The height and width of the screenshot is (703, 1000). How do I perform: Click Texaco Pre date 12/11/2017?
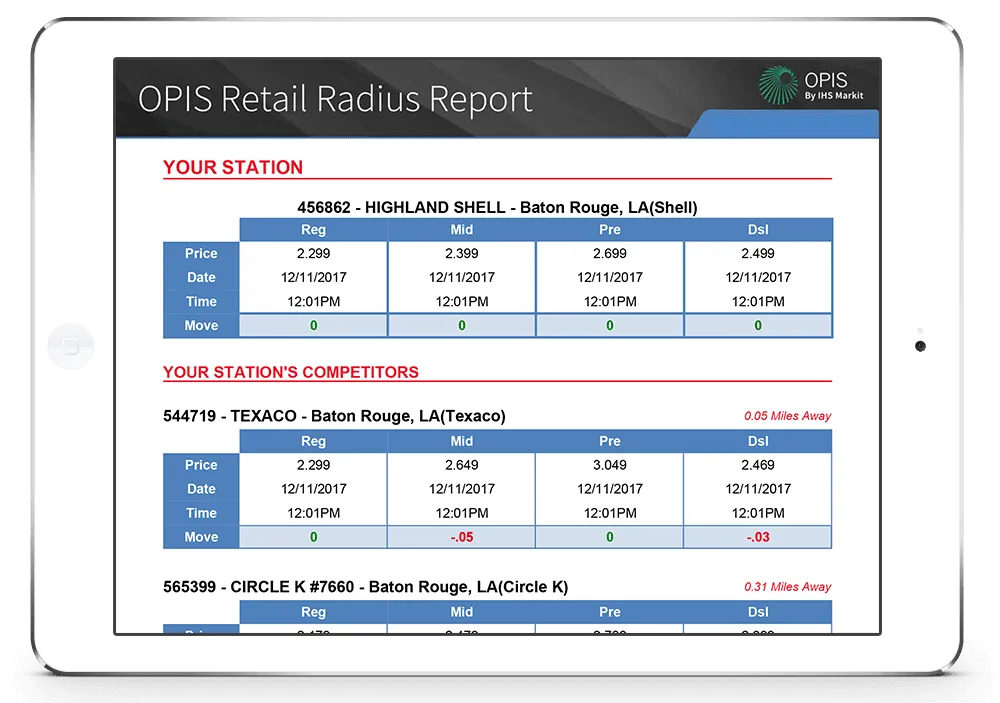pyautogui.click(x=610, y=489)
